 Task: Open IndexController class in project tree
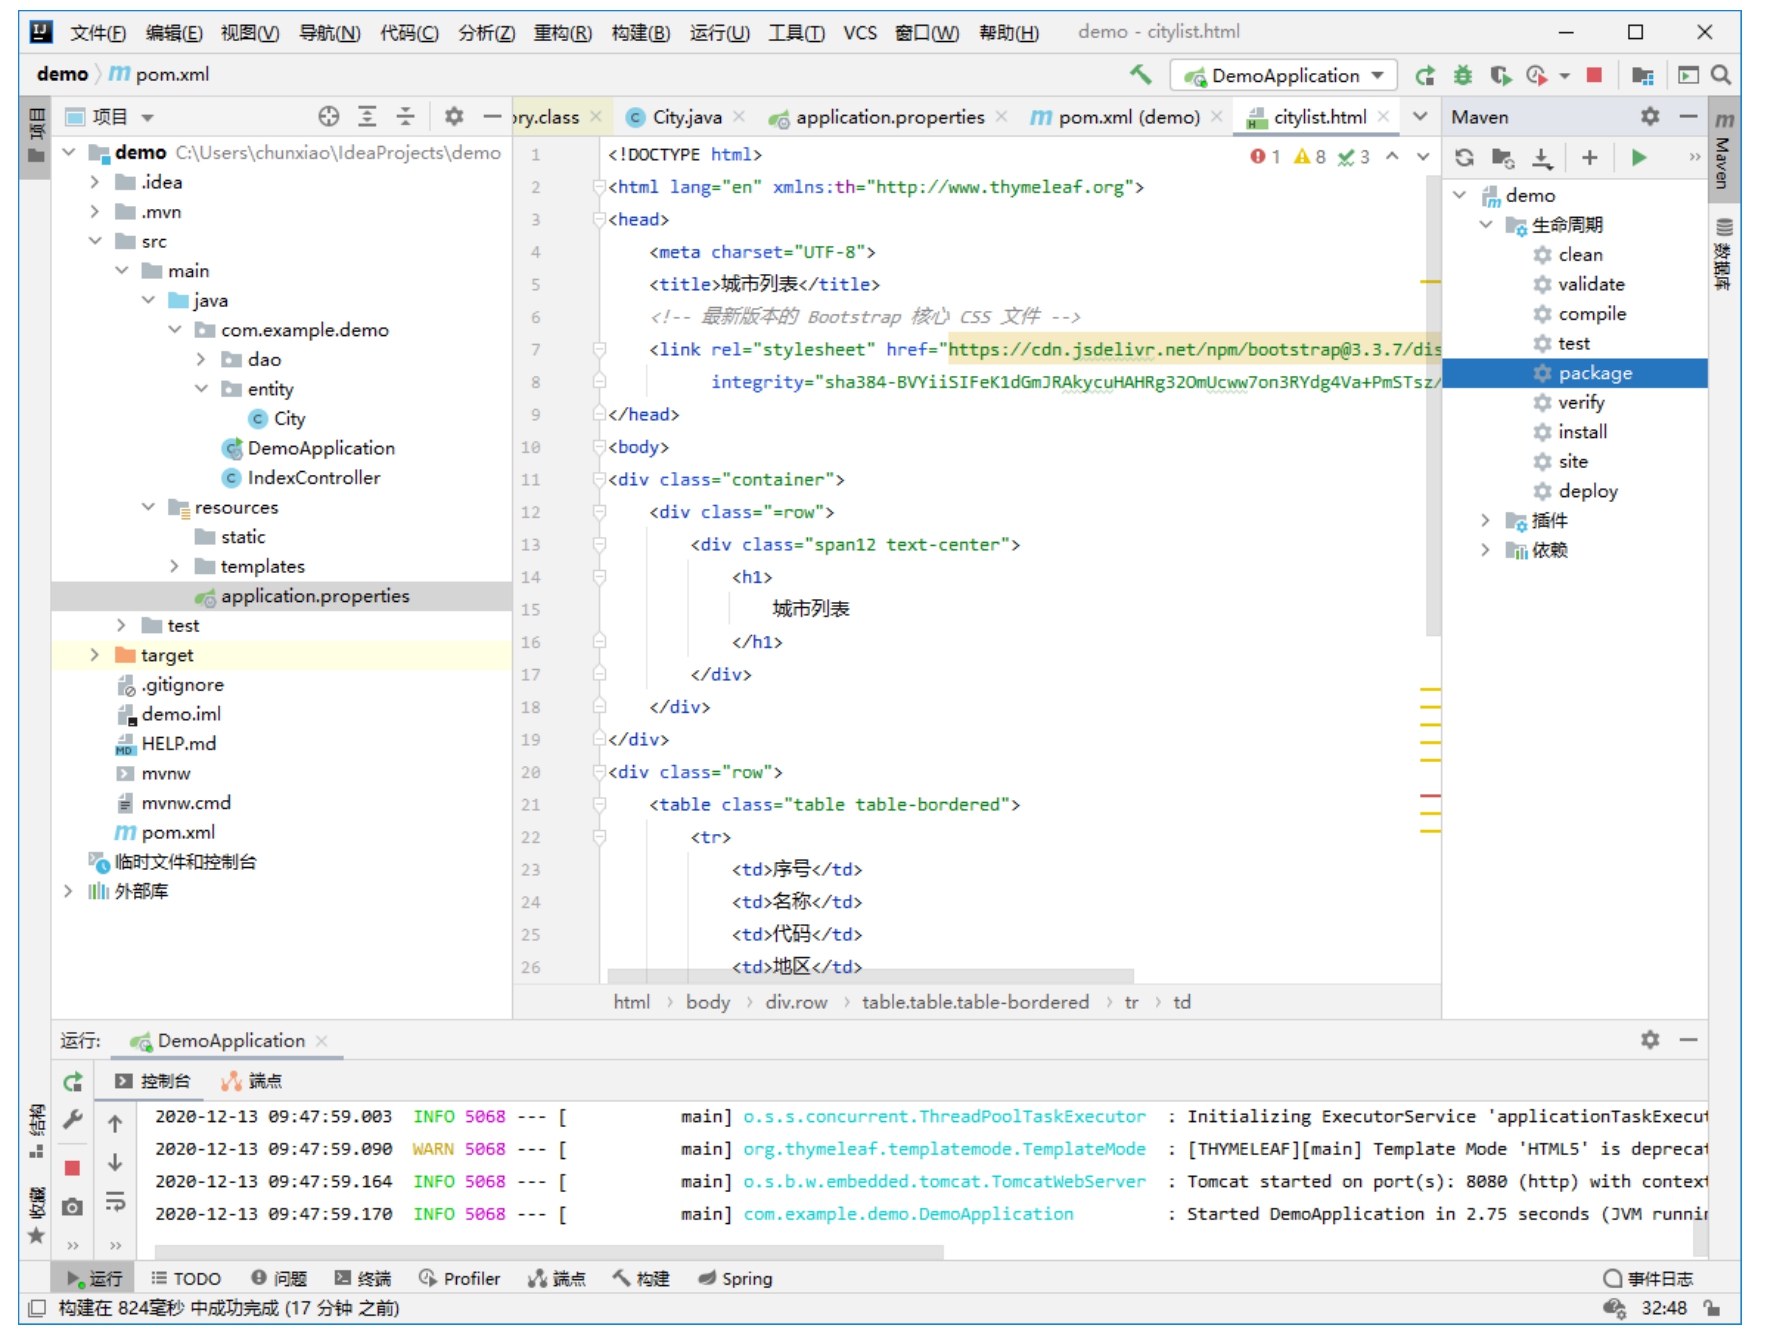point(313,478)
